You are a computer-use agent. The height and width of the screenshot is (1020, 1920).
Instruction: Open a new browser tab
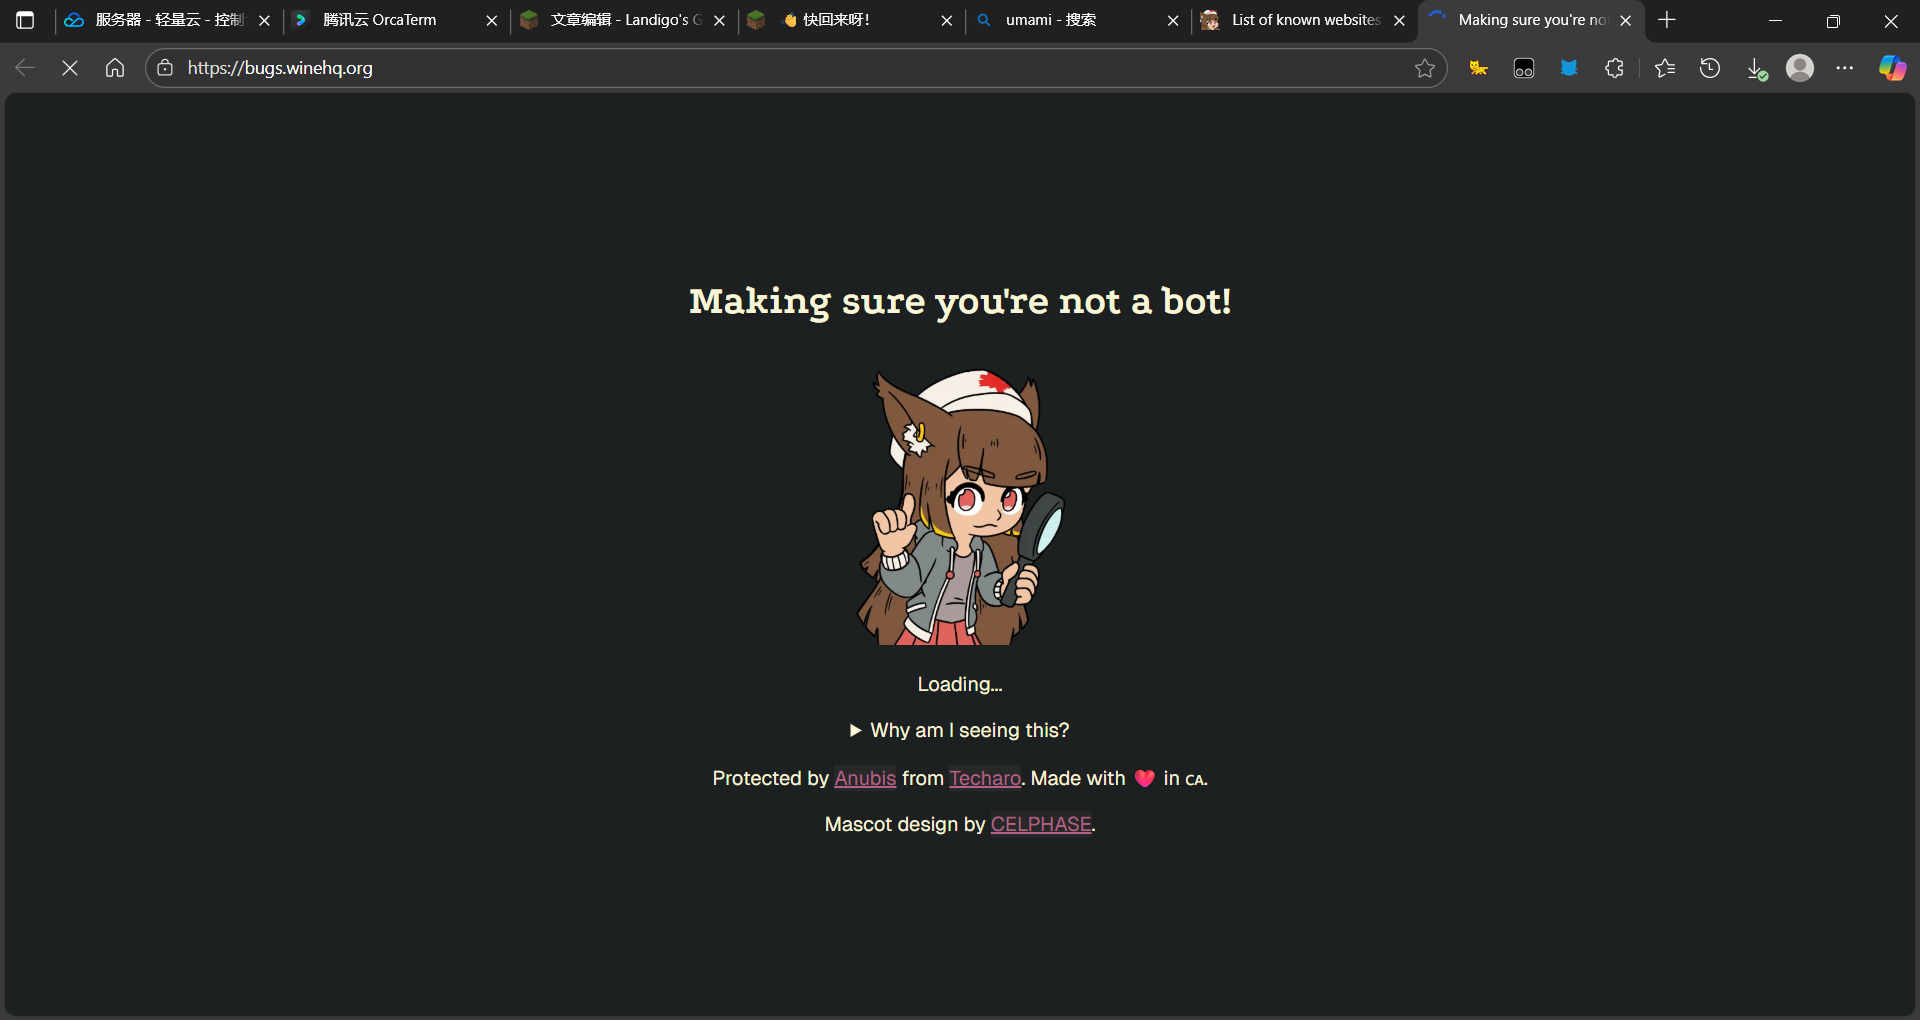pyautogui.click(x=1666, y=20)
